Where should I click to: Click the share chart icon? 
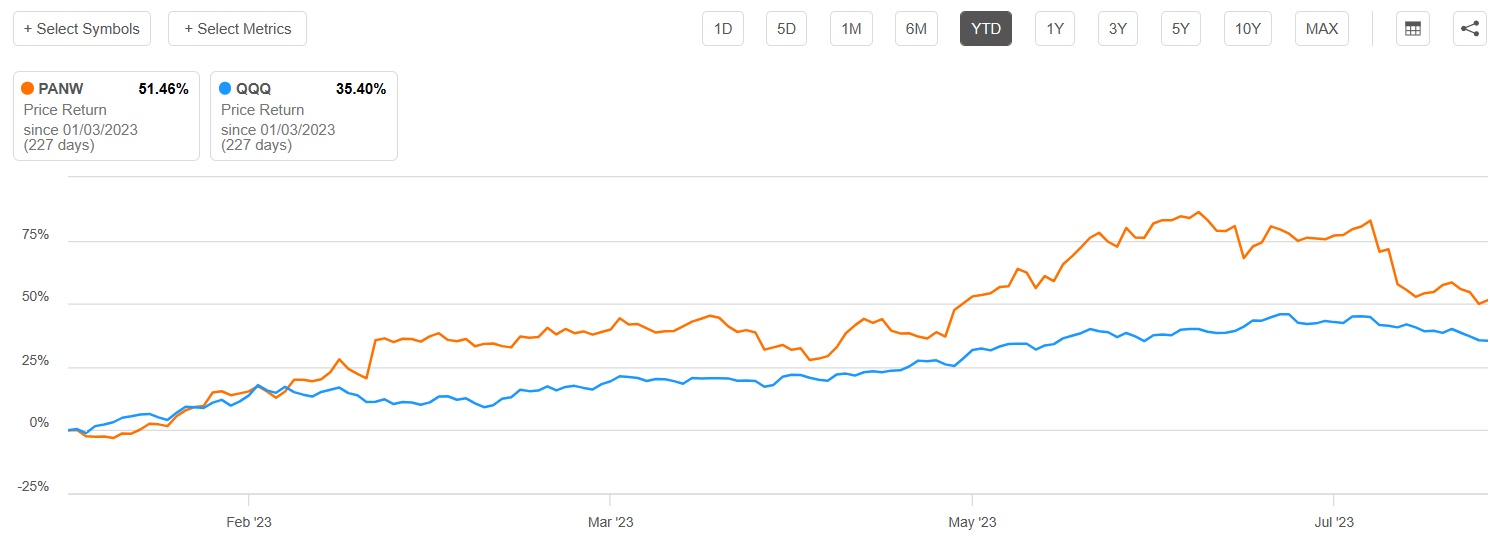[1469, 29]
